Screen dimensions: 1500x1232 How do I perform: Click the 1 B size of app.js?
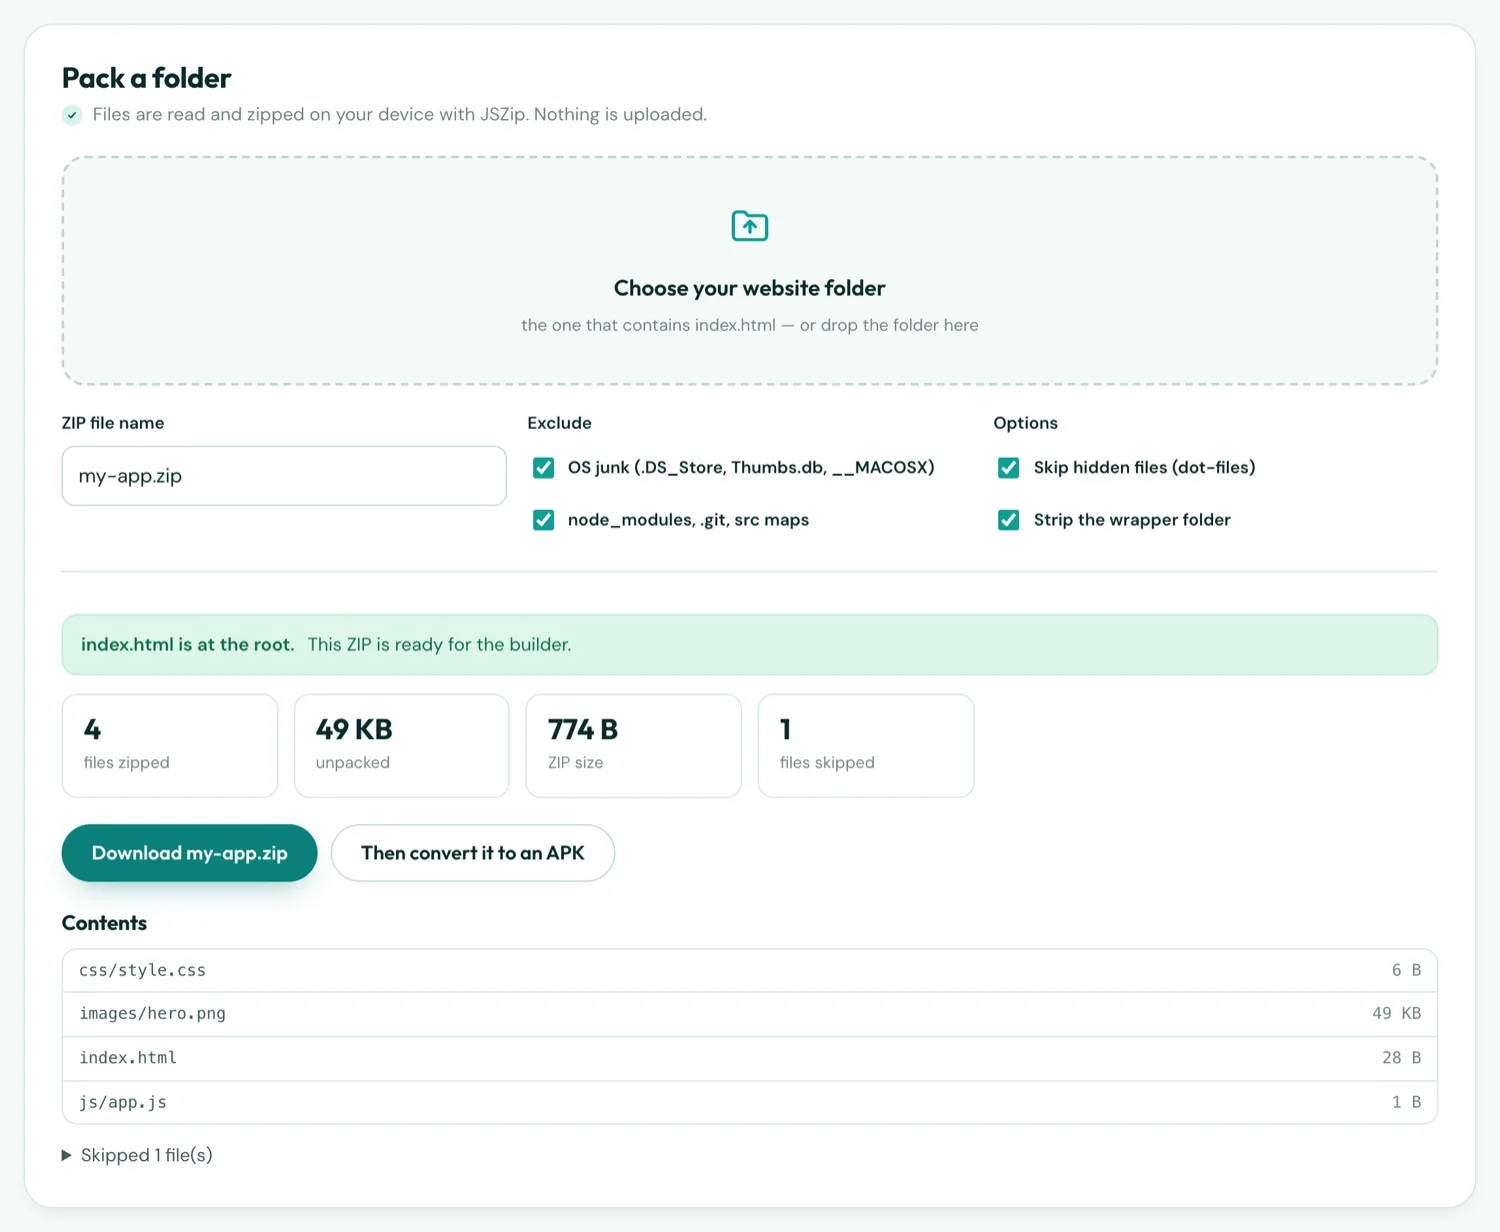pos(1406,1102)
